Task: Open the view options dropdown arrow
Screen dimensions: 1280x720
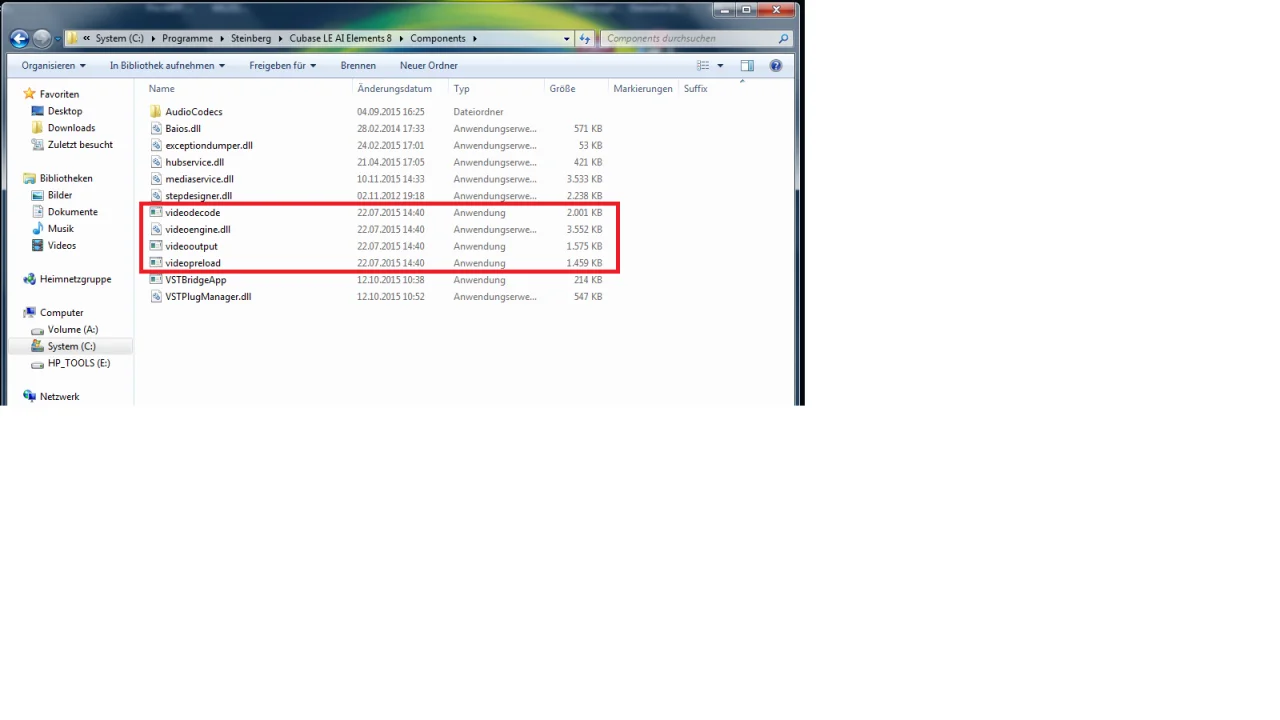Action: pyautogui.click(x=720, y=66)
